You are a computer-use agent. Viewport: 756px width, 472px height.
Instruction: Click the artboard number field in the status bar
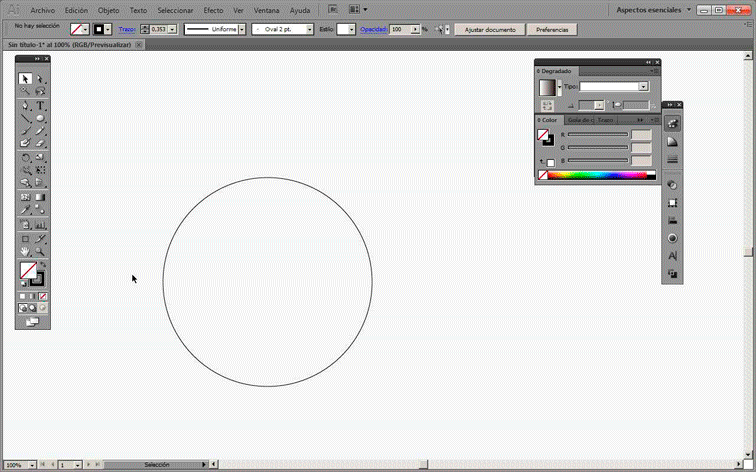coord(66,465)
